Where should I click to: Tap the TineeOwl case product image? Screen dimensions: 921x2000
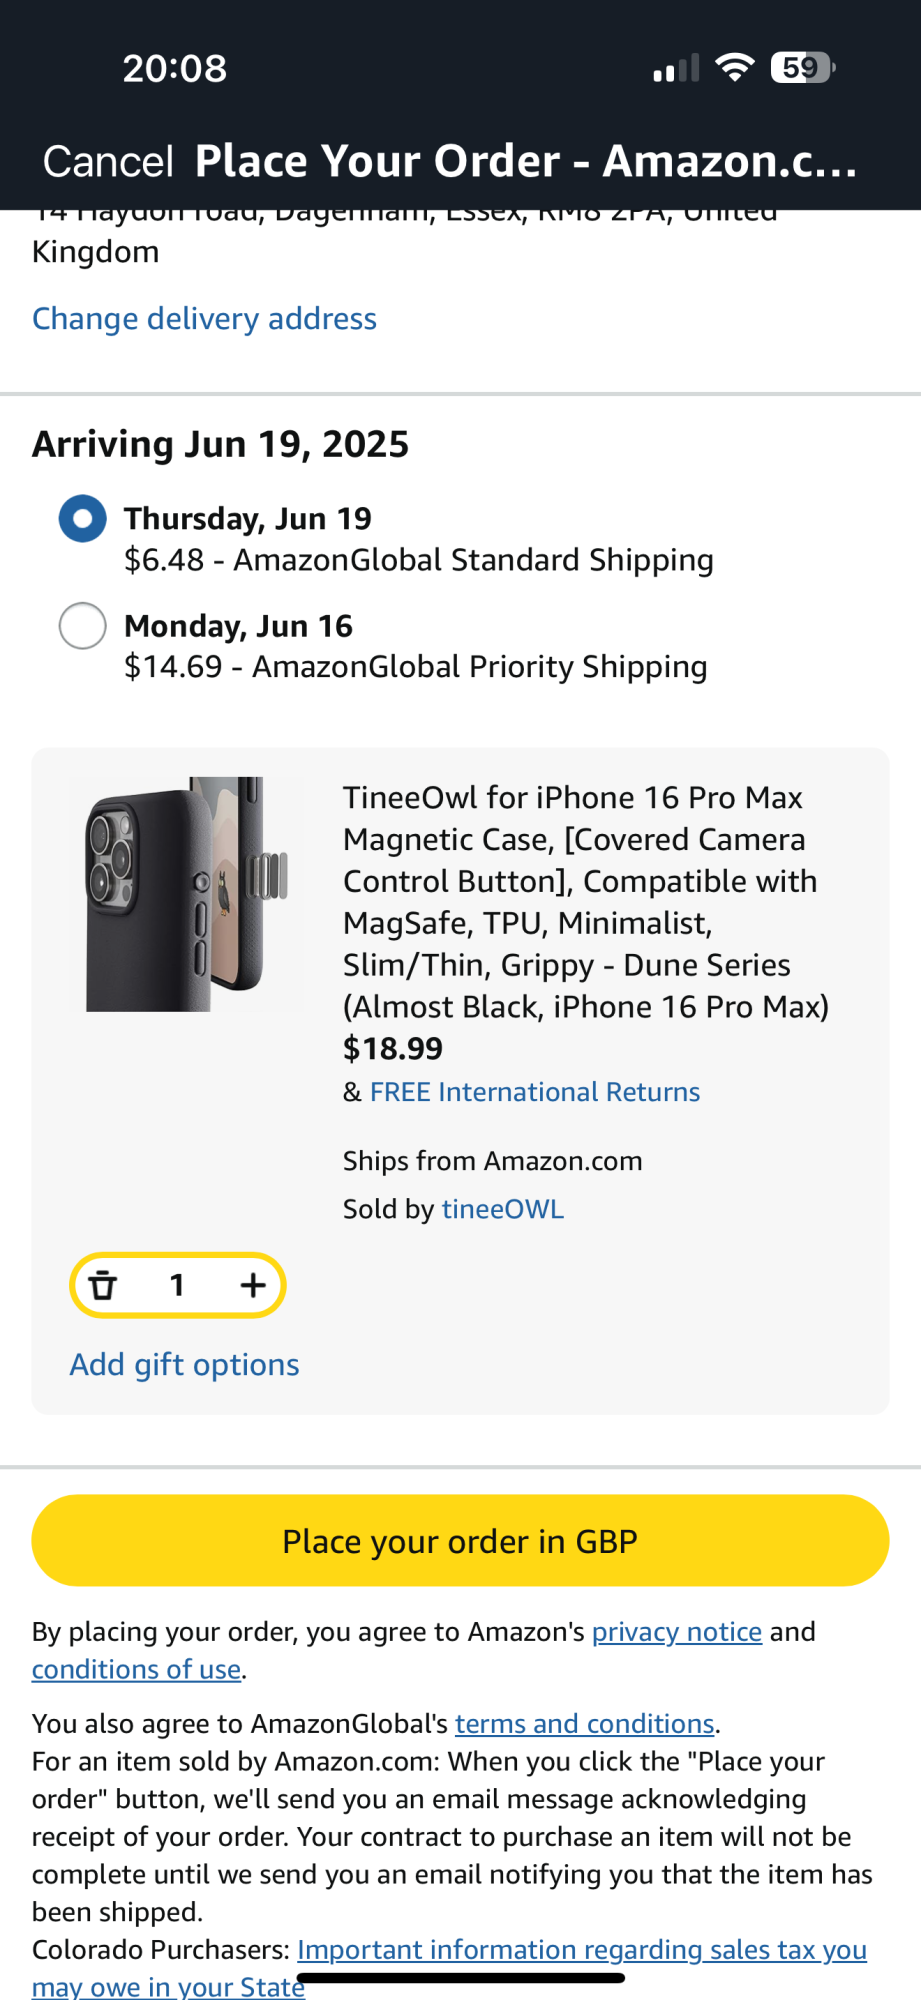(x=186, y=894)
